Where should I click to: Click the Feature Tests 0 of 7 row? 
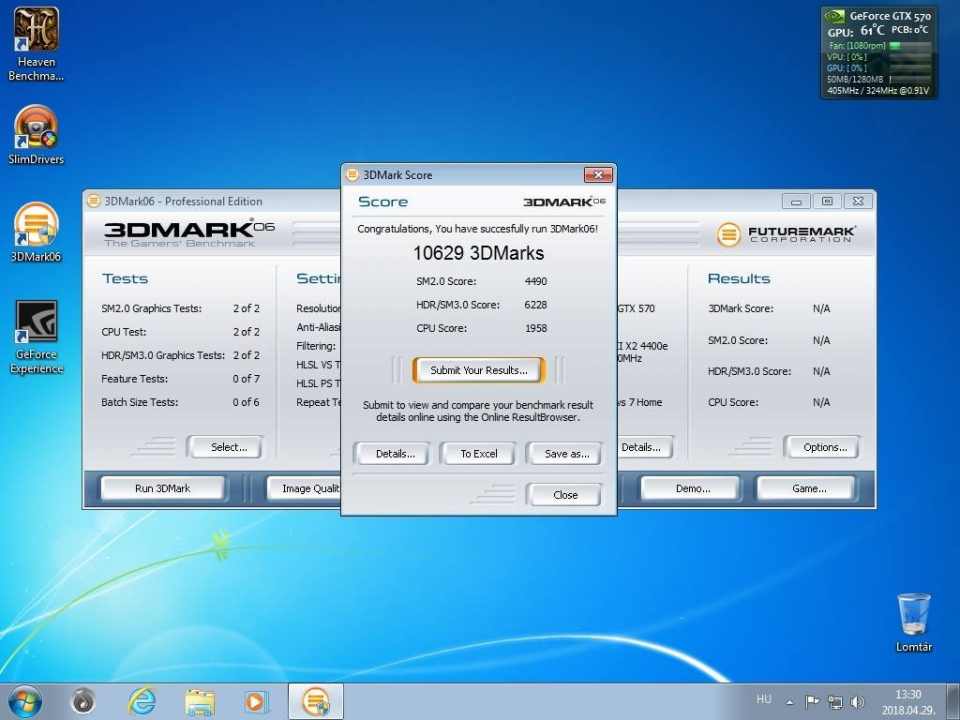181,379
